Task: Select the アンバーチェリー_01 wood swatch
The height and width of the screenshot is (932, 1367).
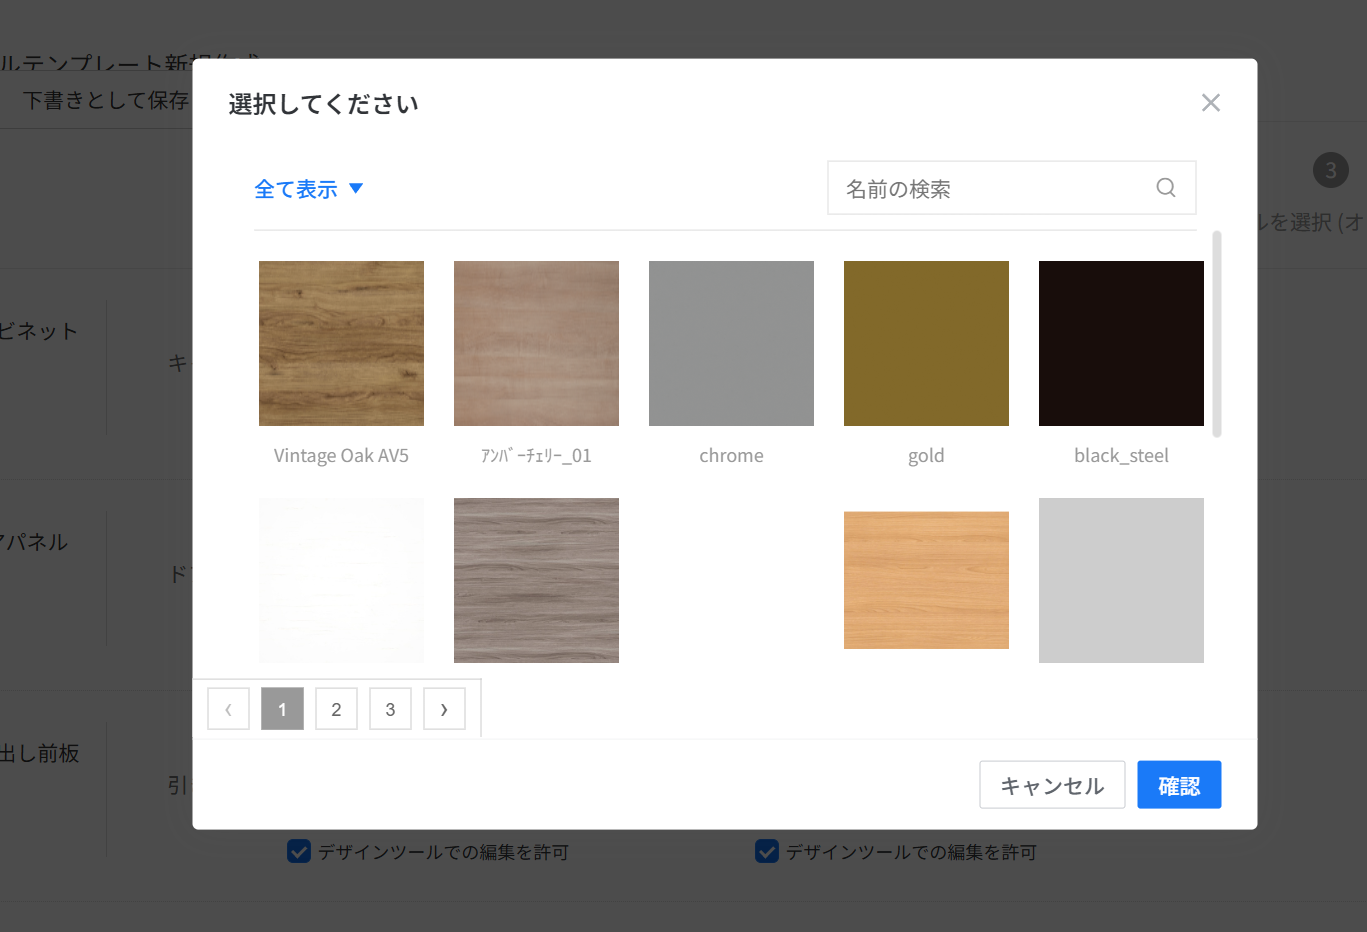Action: coord(536,343)
